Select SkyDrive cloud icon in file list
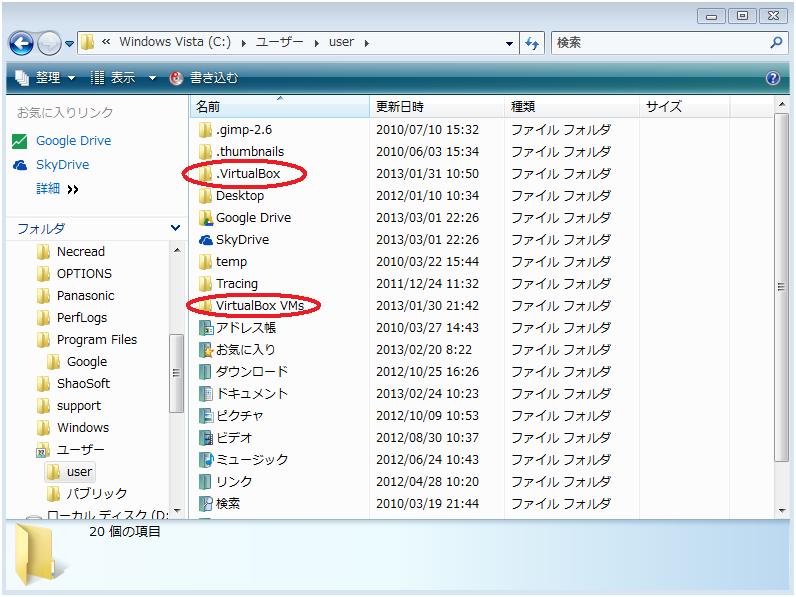 [x=206, y=240]
